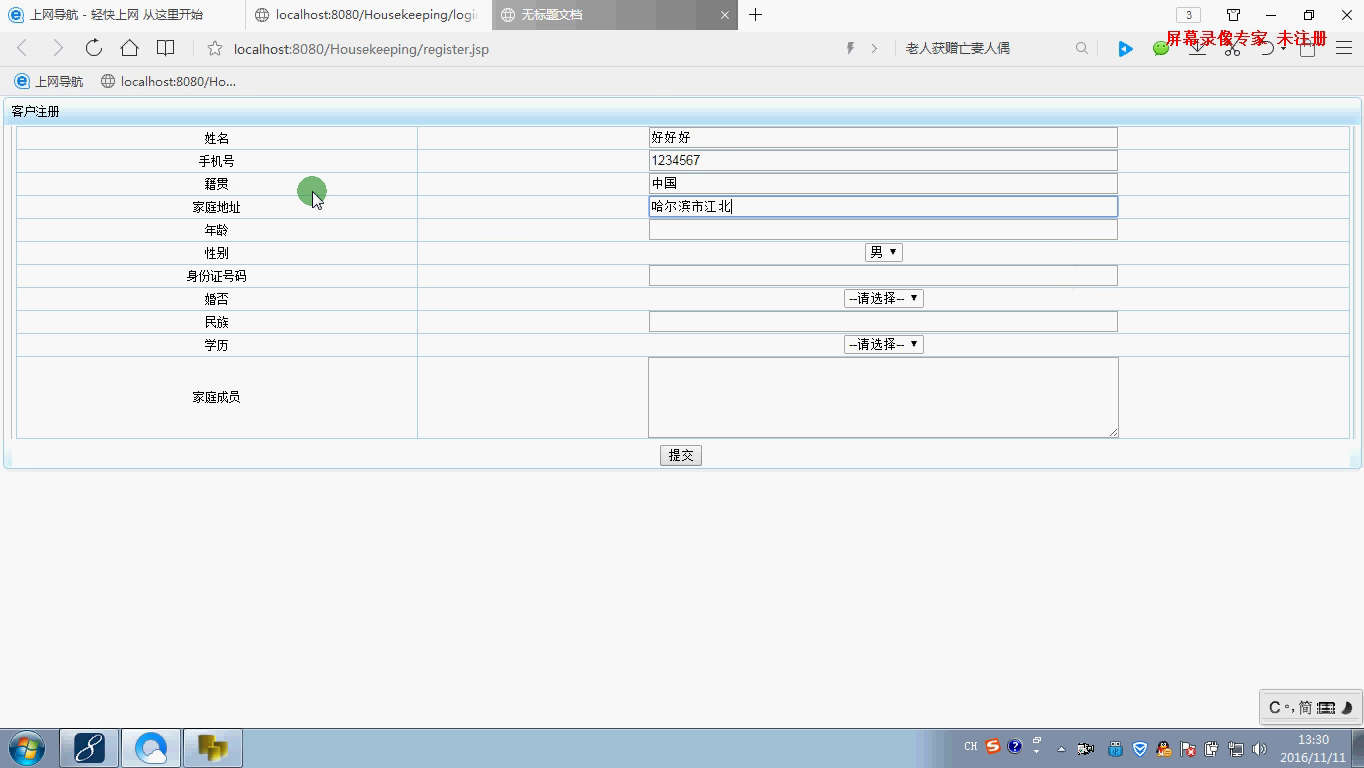Image resolution: width=1364 pixels, height=768 pixels.
Task: Open the blue browser taskbar icon
Action: click(151, 748)
